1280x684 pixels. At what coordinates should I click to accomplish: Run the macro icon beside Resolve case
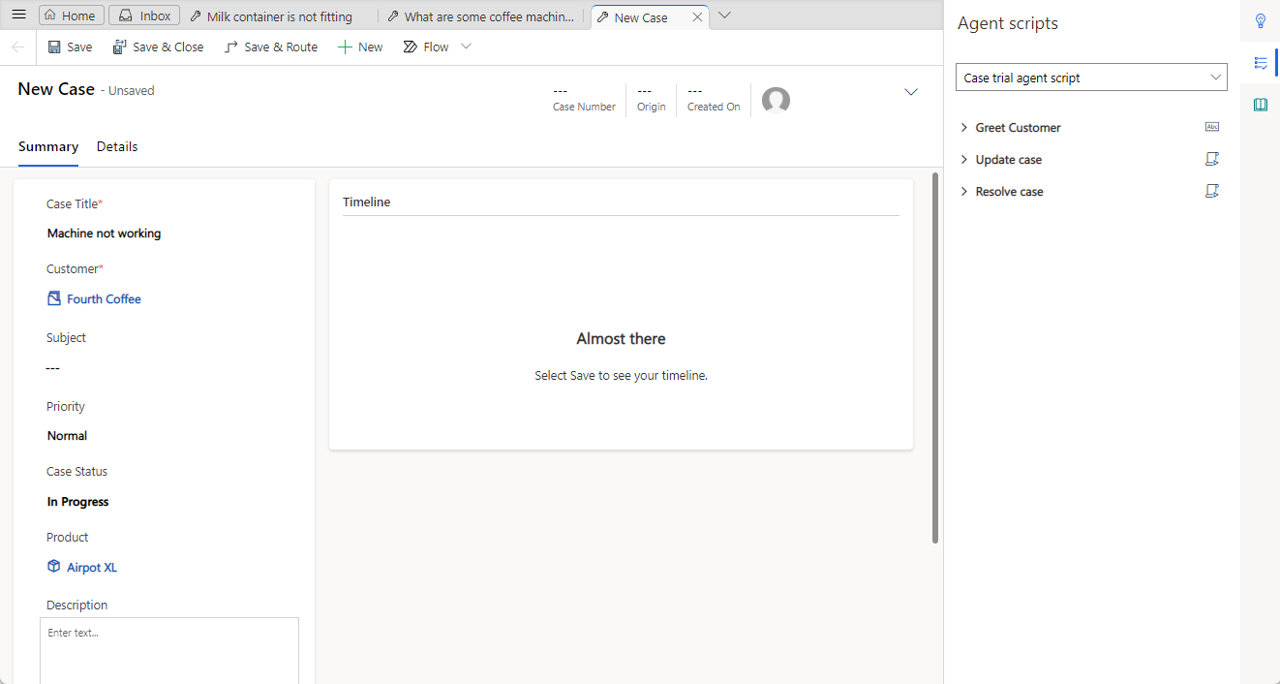tap(1212, 191)
